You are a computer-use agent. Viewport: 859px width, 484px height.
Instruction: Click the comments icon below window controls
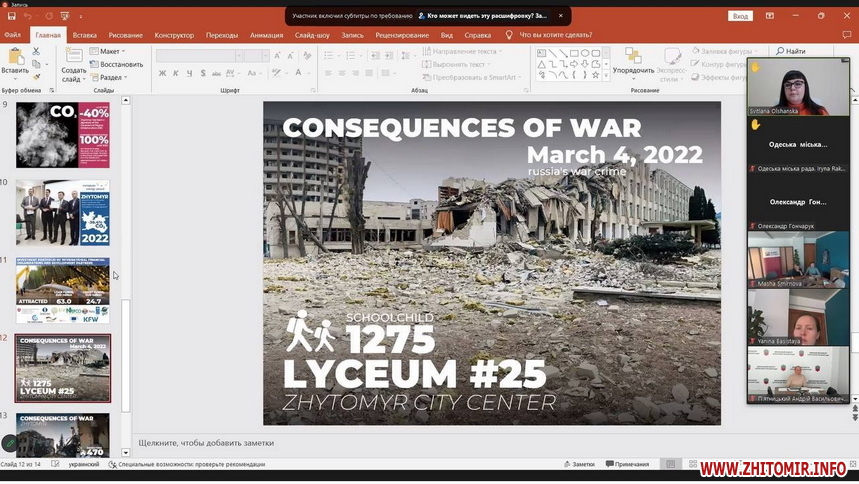(x=848, y=35)
